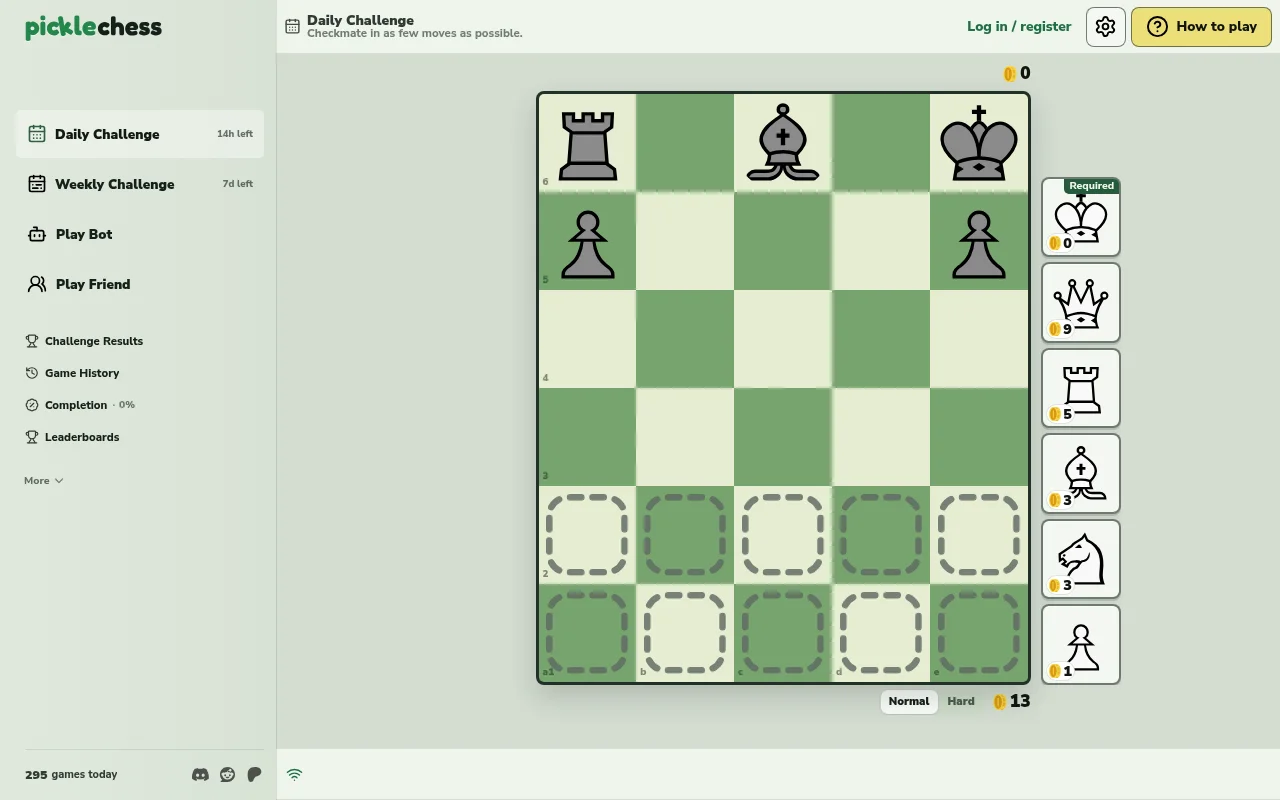Image resolution: width=1280 pixels, height=800 pixels.
Task: Select placement slot e2
Action: [979, 535]
